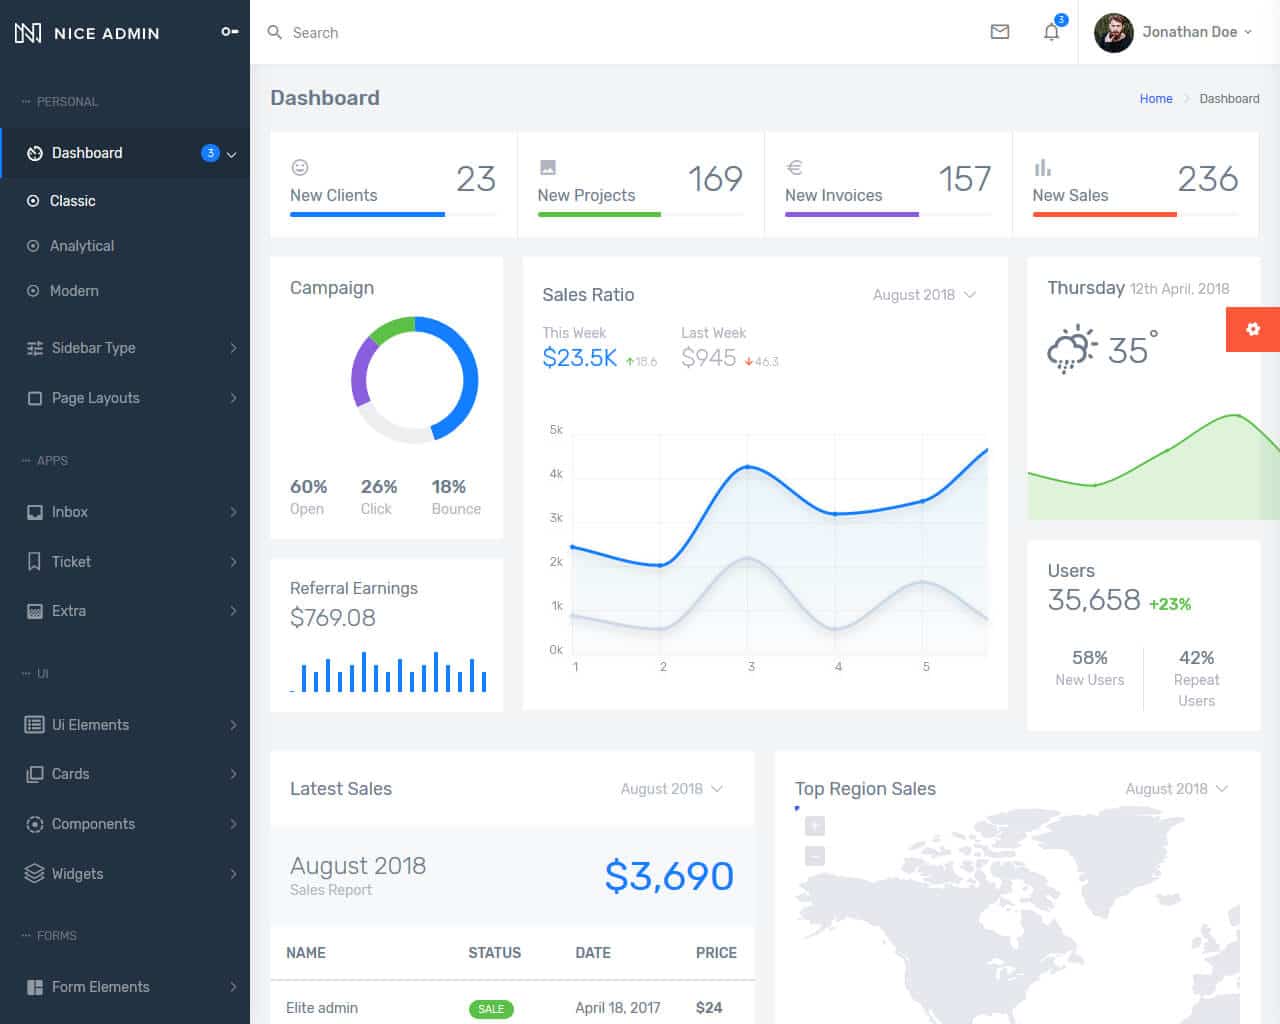Click the Home breadcrumb link
Image resolution: width=1280 pixels, height=1024 pixels.
pyautogui.click(x=1156, y=99)
